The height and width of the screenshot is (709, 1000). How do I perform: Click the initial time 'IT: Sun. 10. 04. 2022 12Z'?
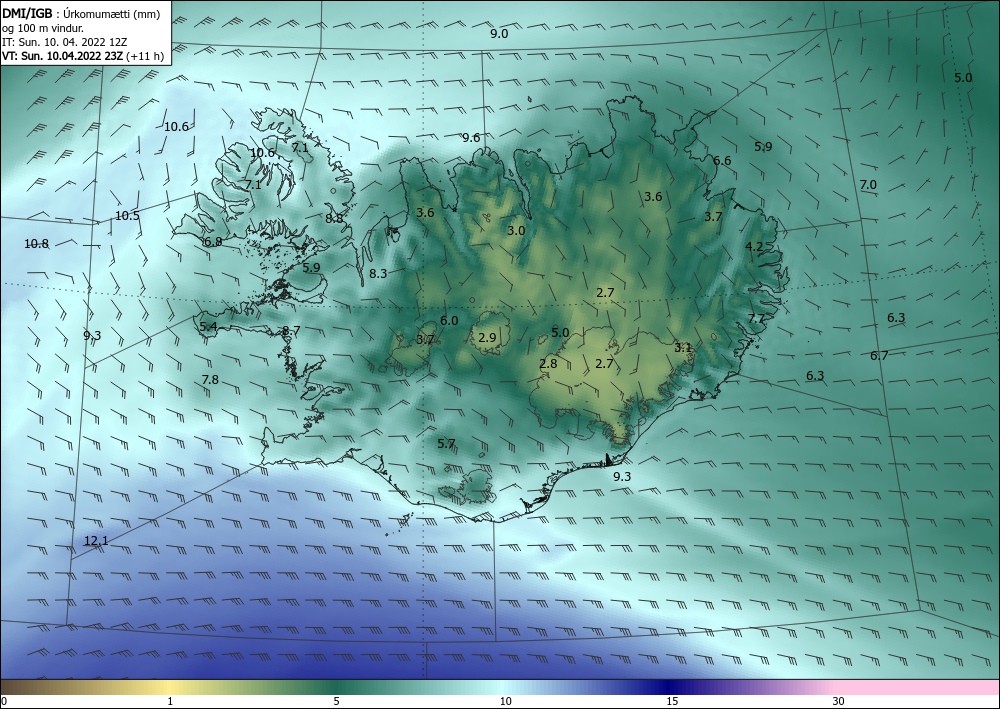tap(64, 42)
